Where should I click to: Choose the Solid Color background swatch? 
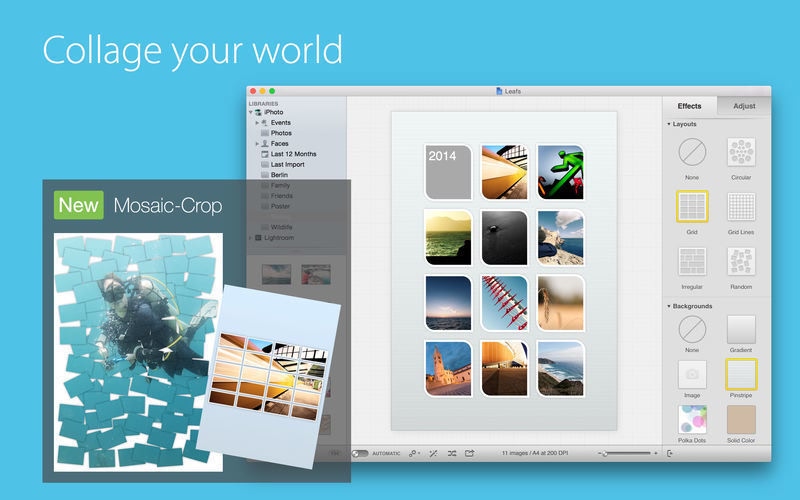coord(741,420)
